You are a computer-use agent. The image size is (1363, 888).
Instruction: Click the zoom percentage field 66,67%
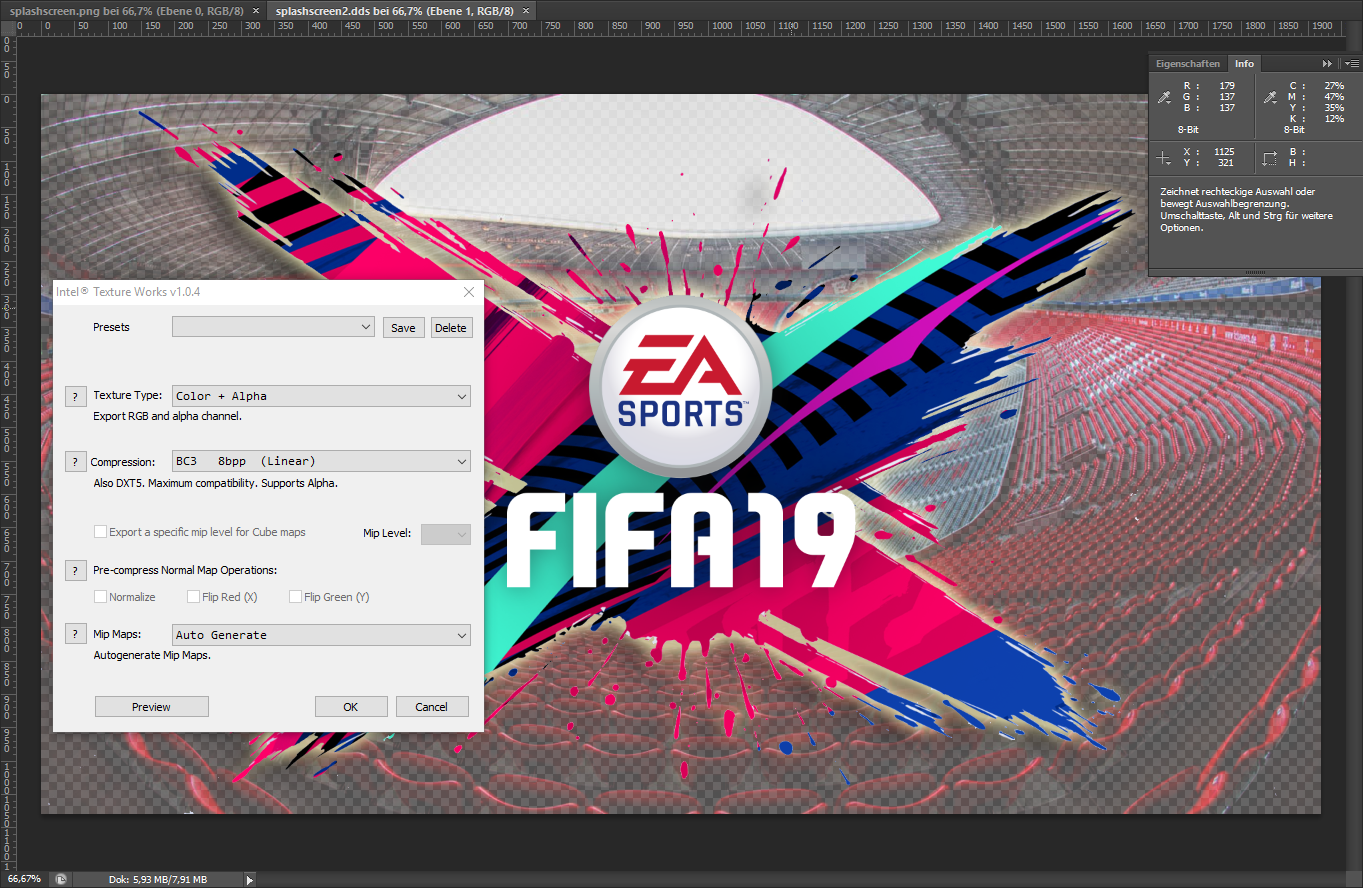point(24,879)
